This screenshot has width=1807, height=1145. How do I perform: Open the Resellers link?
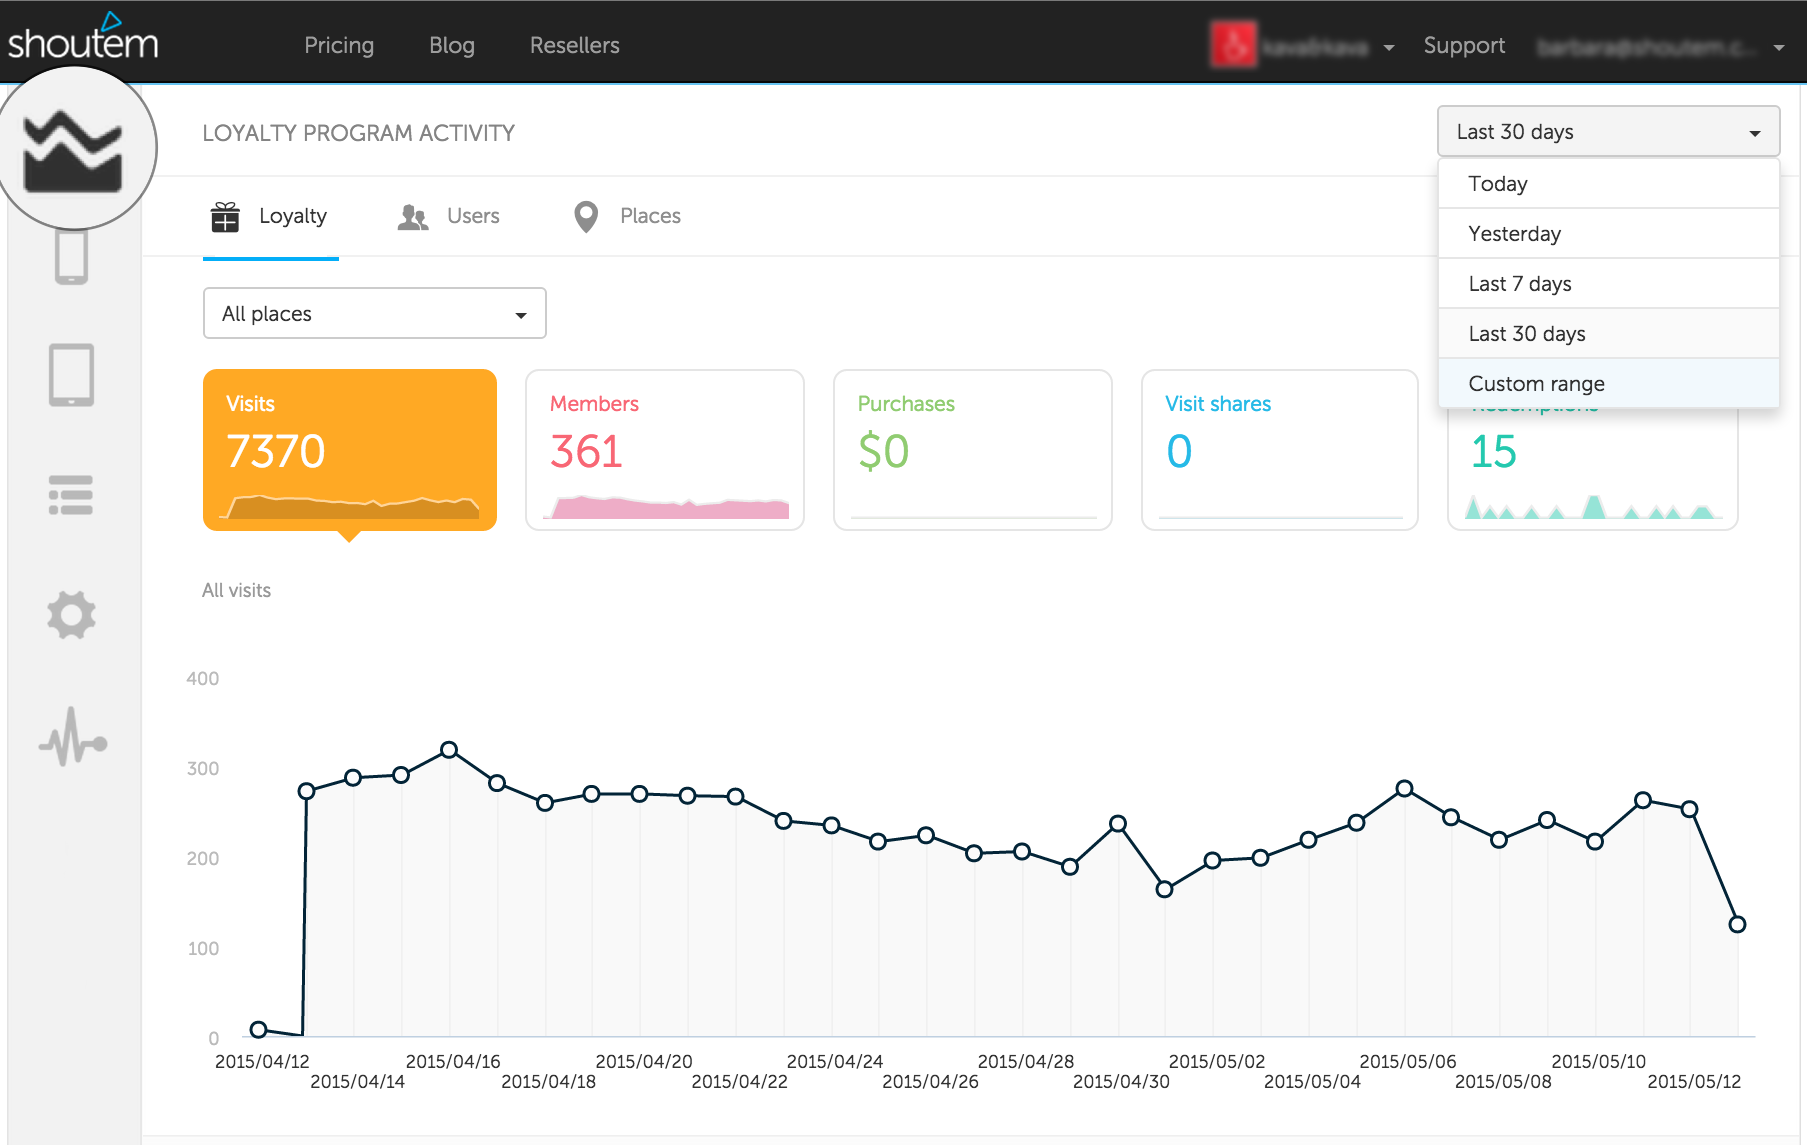pyautogui.click(x=575, y=45)
